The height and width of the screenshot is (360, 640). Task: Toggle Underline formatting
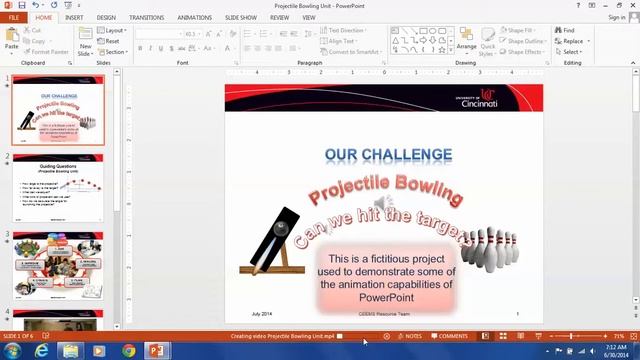click(161, 49)
